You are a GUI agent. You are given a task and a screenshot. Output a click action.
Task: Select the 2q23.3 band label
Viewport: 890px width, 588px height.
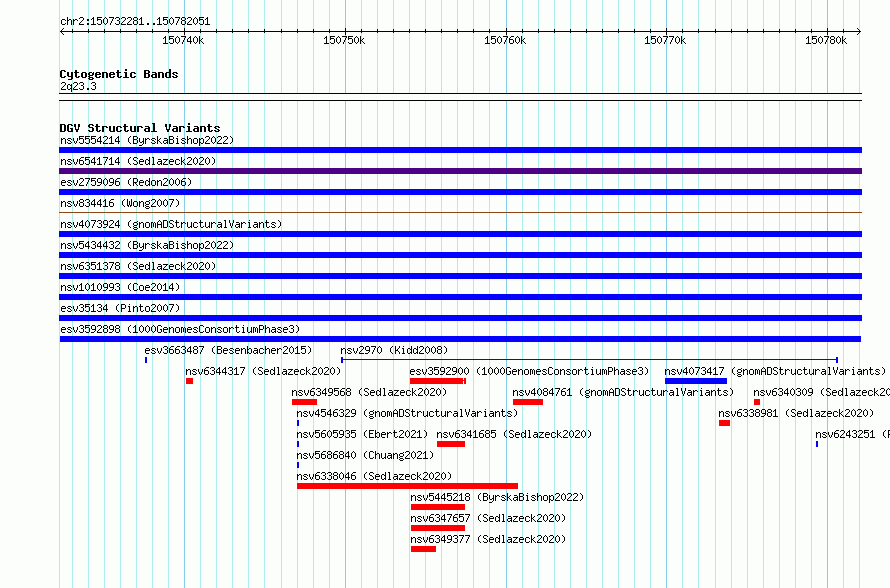pos(78,86)
